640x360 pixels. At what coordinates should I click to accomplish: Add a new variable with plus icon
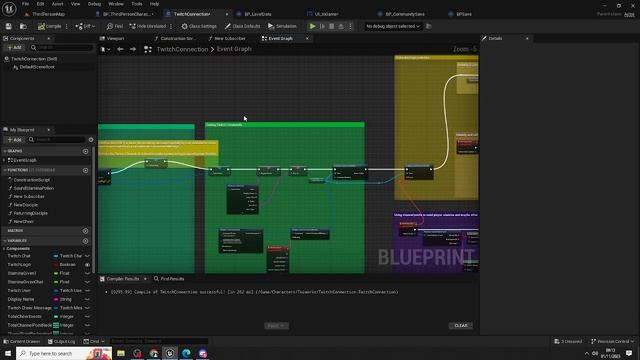85,241
